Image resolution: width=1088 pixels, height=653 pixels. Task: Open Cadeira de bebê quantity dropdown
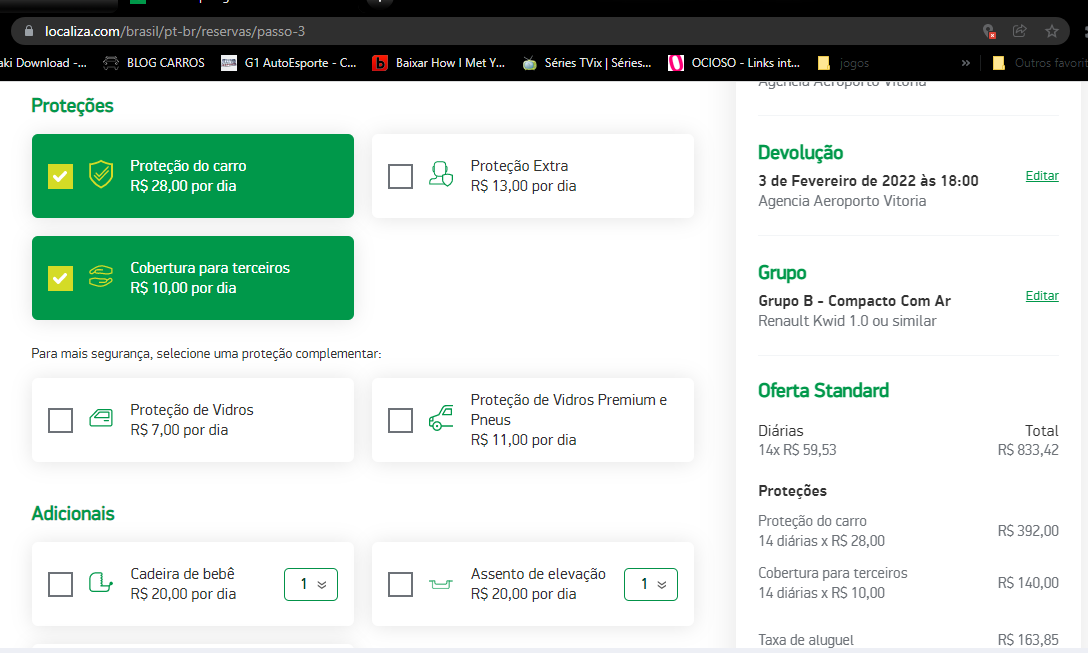point(311,584)
